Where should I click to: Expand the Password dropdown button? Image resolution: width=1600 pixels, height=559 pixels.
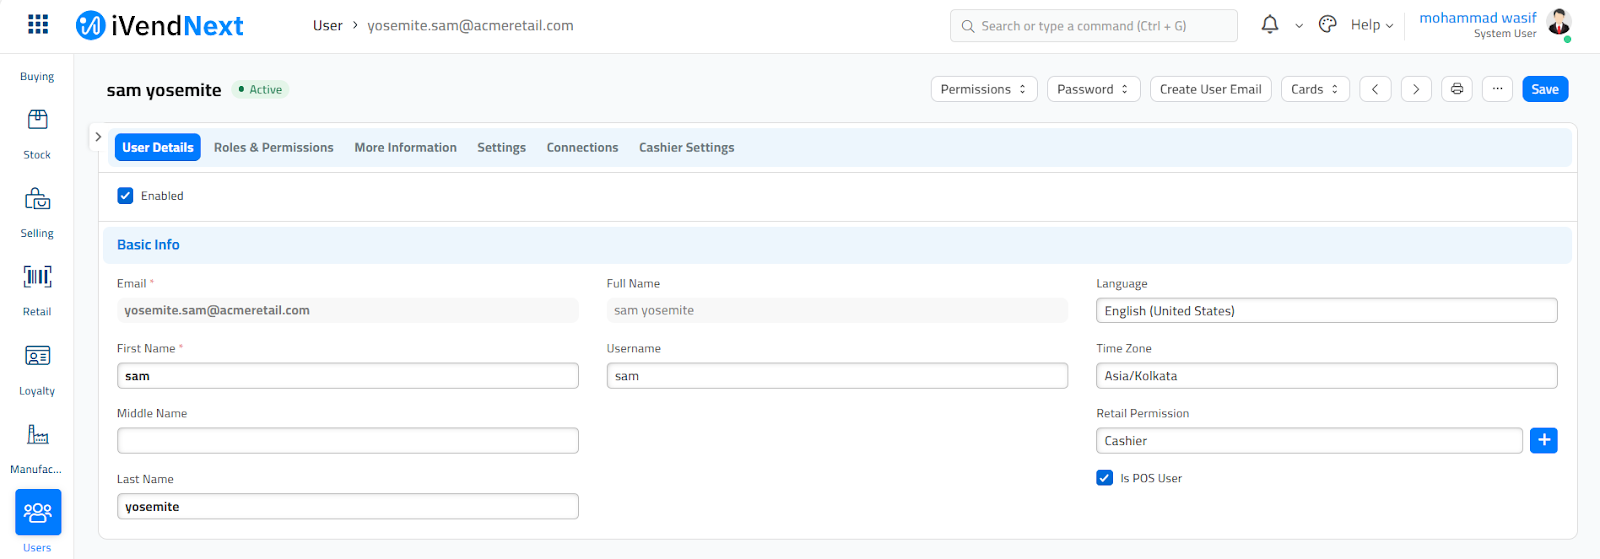pyautogui.click(x=1093, y=89)
